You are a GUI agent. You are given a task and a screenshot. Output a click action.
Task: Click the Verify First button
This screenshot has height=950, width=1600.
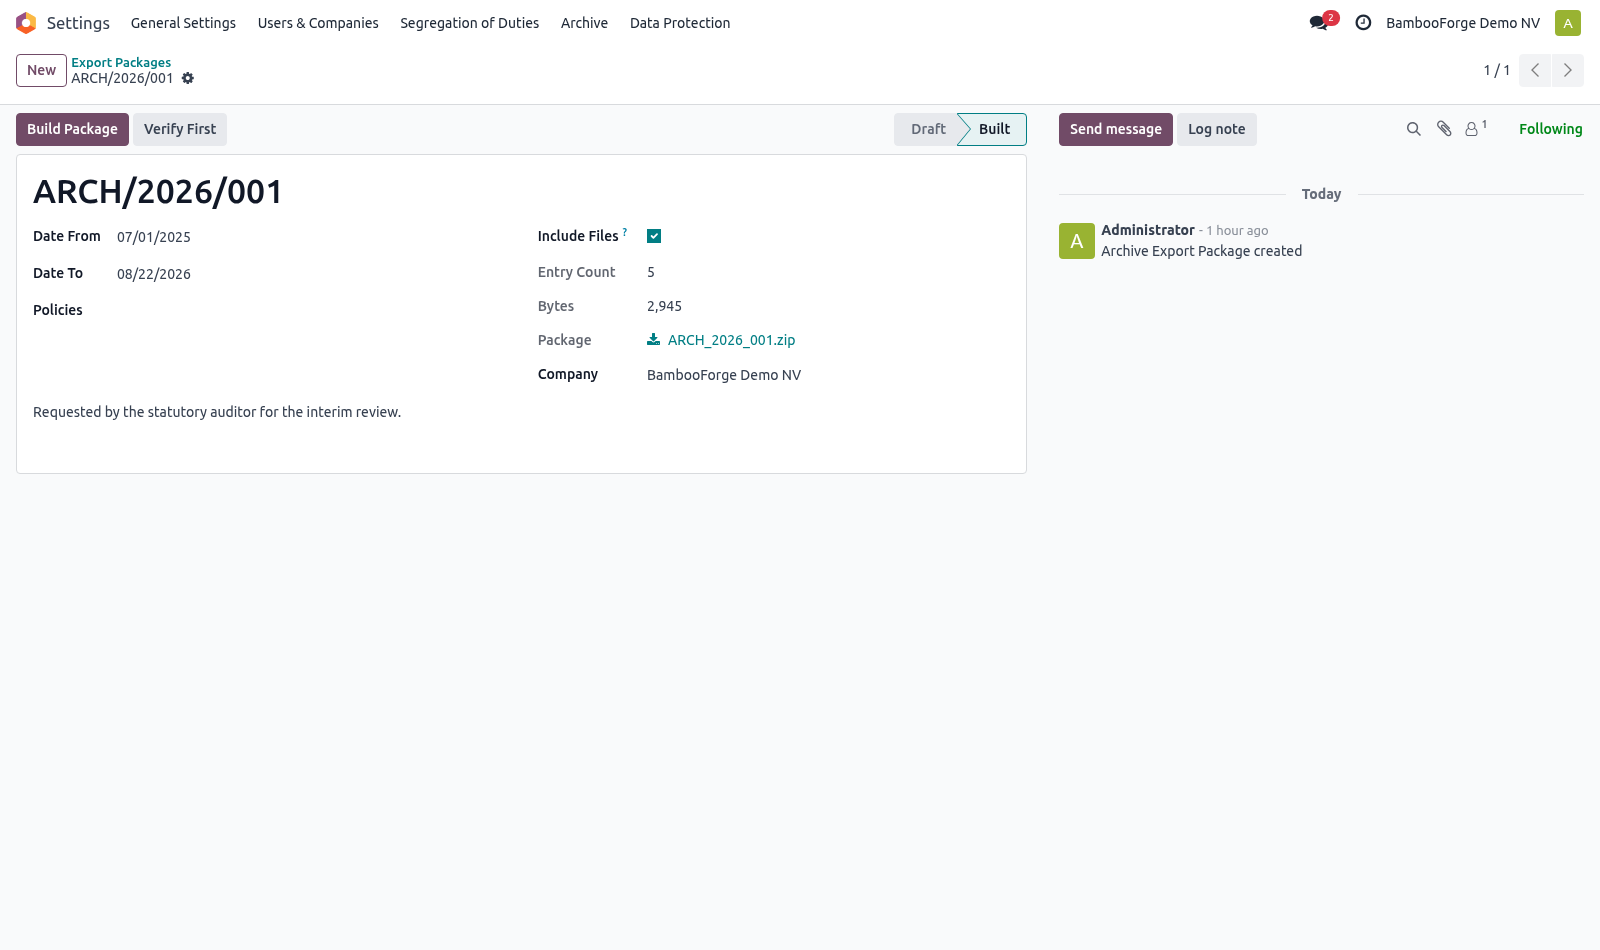pos(180,129)
